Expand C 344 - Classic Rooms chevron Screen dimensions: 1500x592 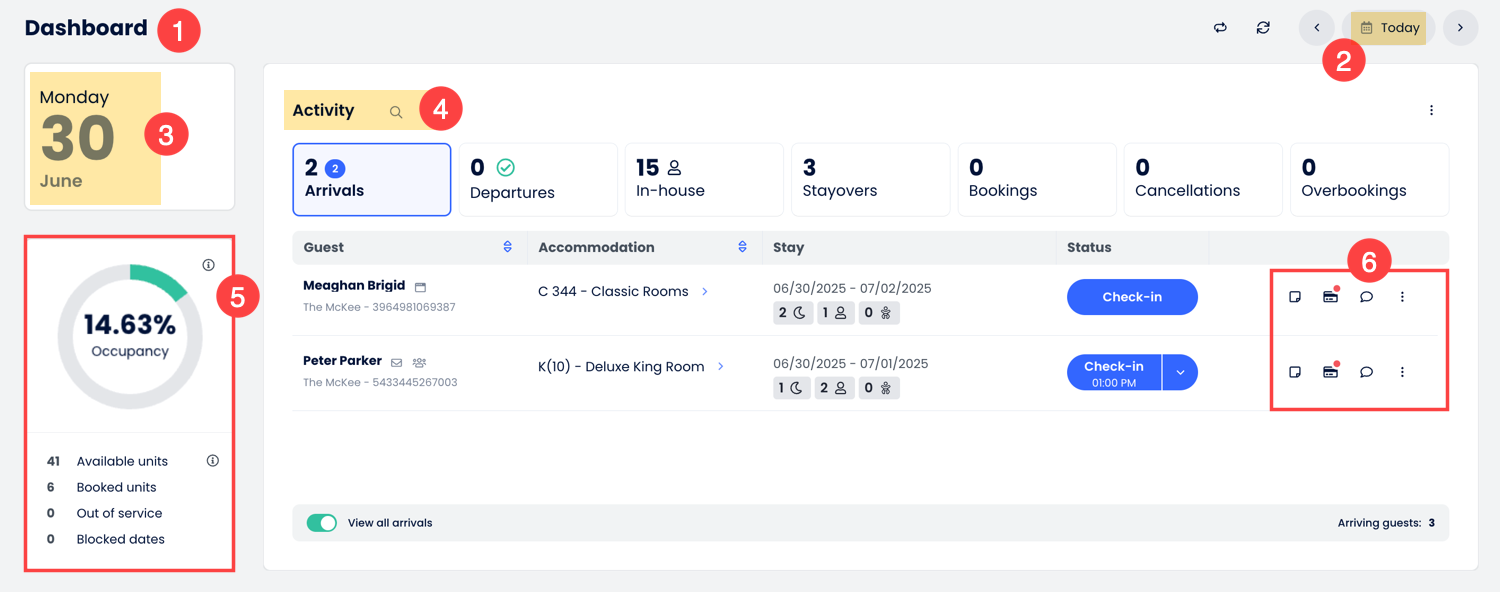[x=705, y=291]
